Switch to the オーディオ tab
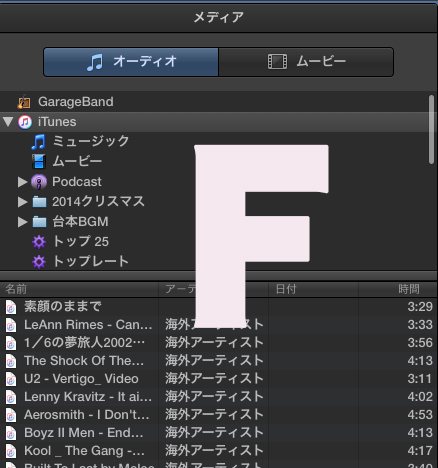This screenshot has width=438, height=468. (x=131, y=62)
